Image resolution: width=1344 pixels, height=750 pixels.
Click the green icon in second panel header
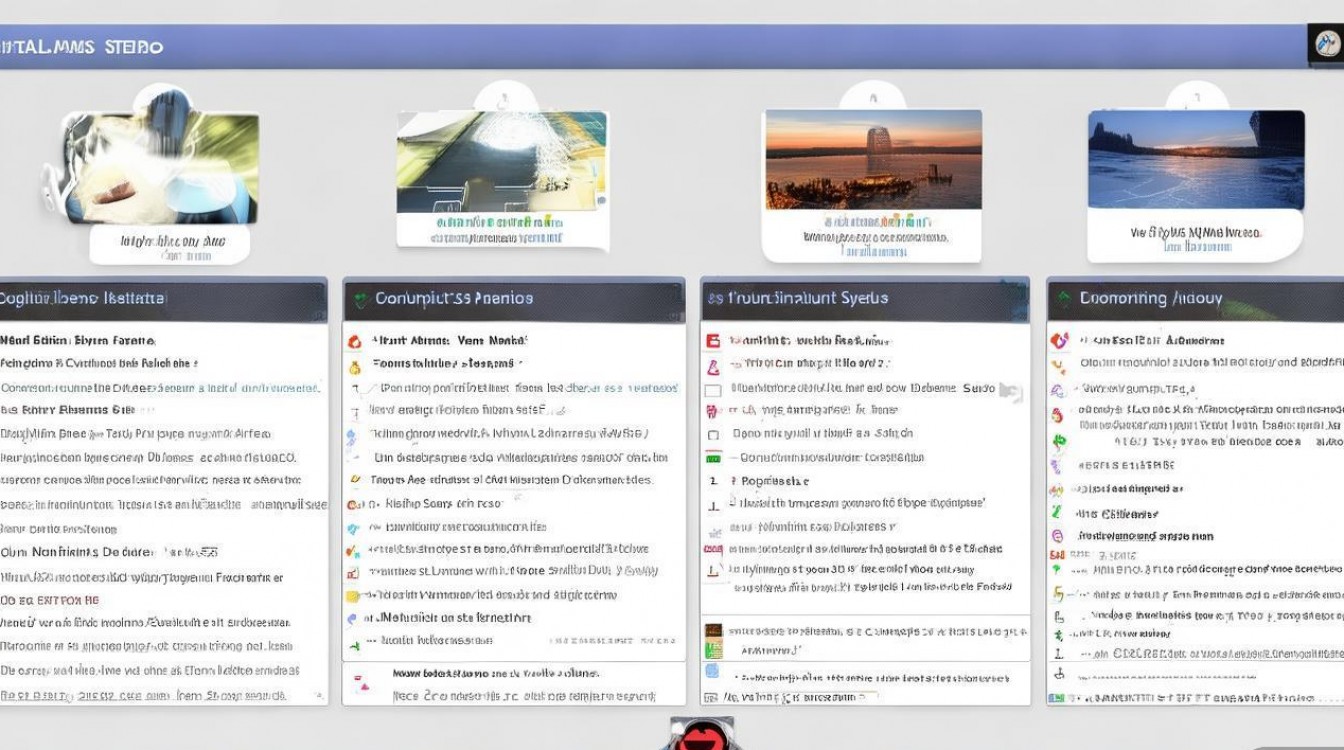coord(359,299)
